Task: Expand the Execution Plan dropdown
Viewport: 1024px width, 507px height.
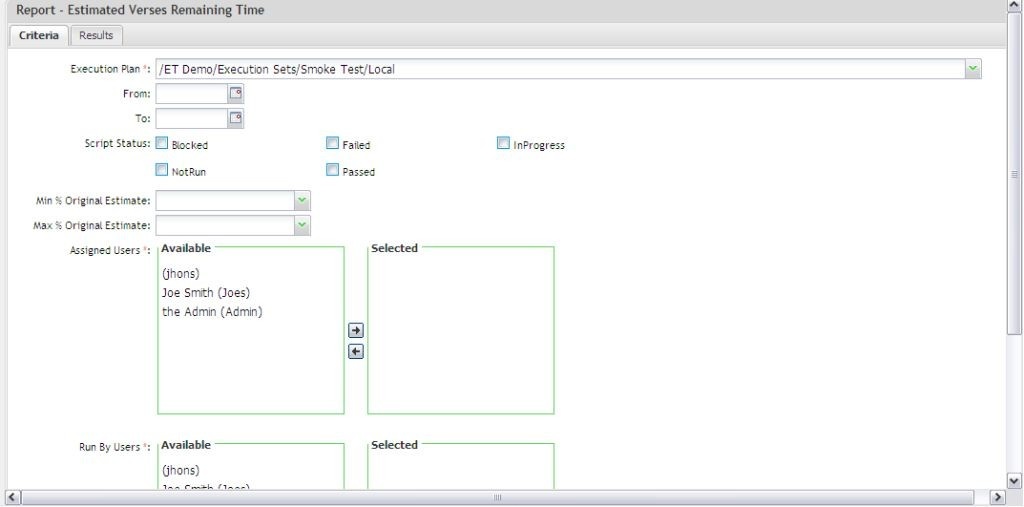Action: point(973,69)
